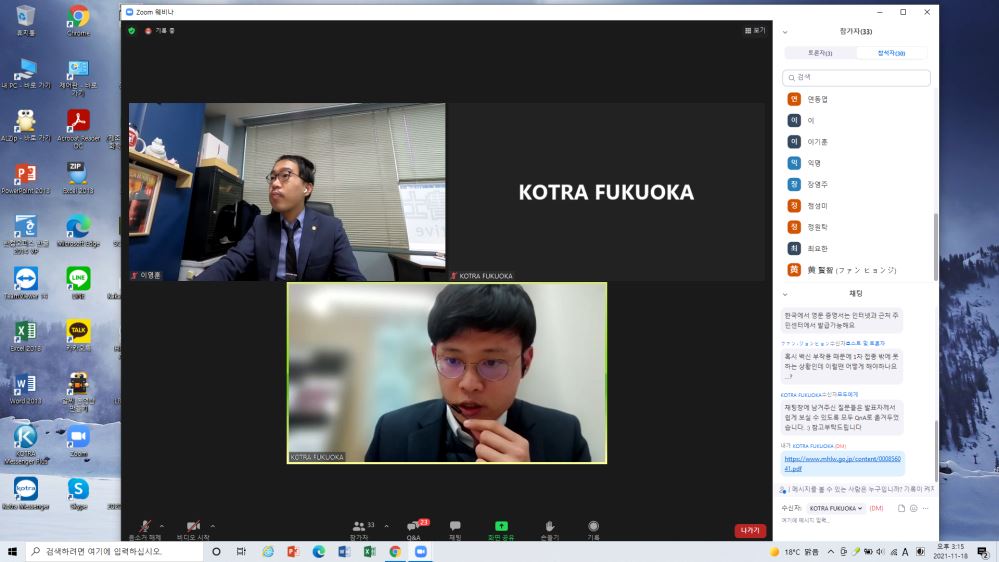Viewport: 999px width, 562px height.
Task: Select attendee 익명 in list
Action: coord(856,163)
